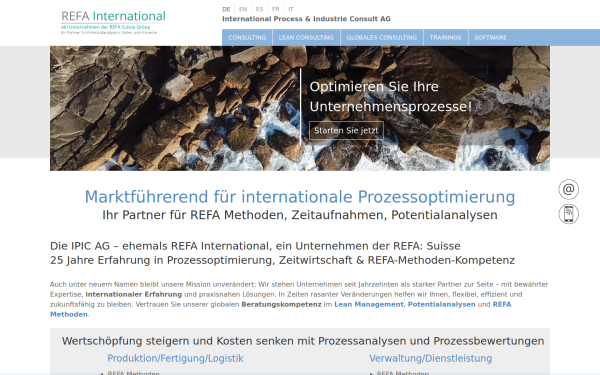Viewport: 600px width, 375px height.
Task: Click 'Ihr Partner für REFA Methoden' subheading
Action: point(300,215)
